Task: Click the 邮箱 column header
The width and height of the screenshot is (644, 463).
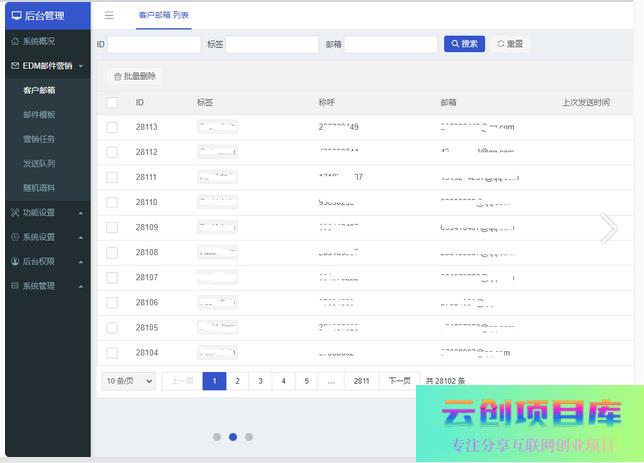Action: [x=448, y=102]
